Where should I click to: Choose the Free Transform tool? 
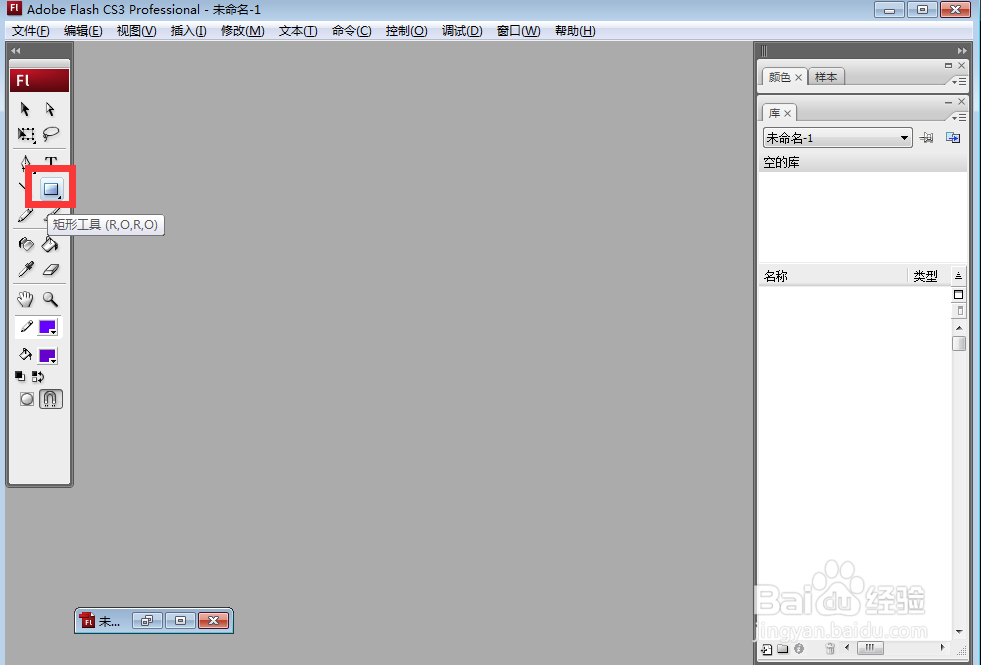click(x=26, y=135)
